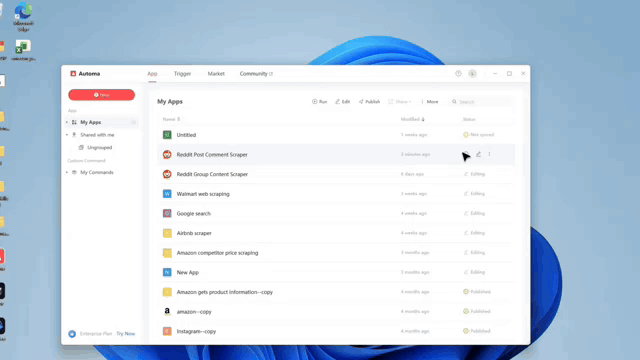The width and height of the screenshot is (640, 360).
Task: Click the Not synced status of Untitled
Action: 478,135
